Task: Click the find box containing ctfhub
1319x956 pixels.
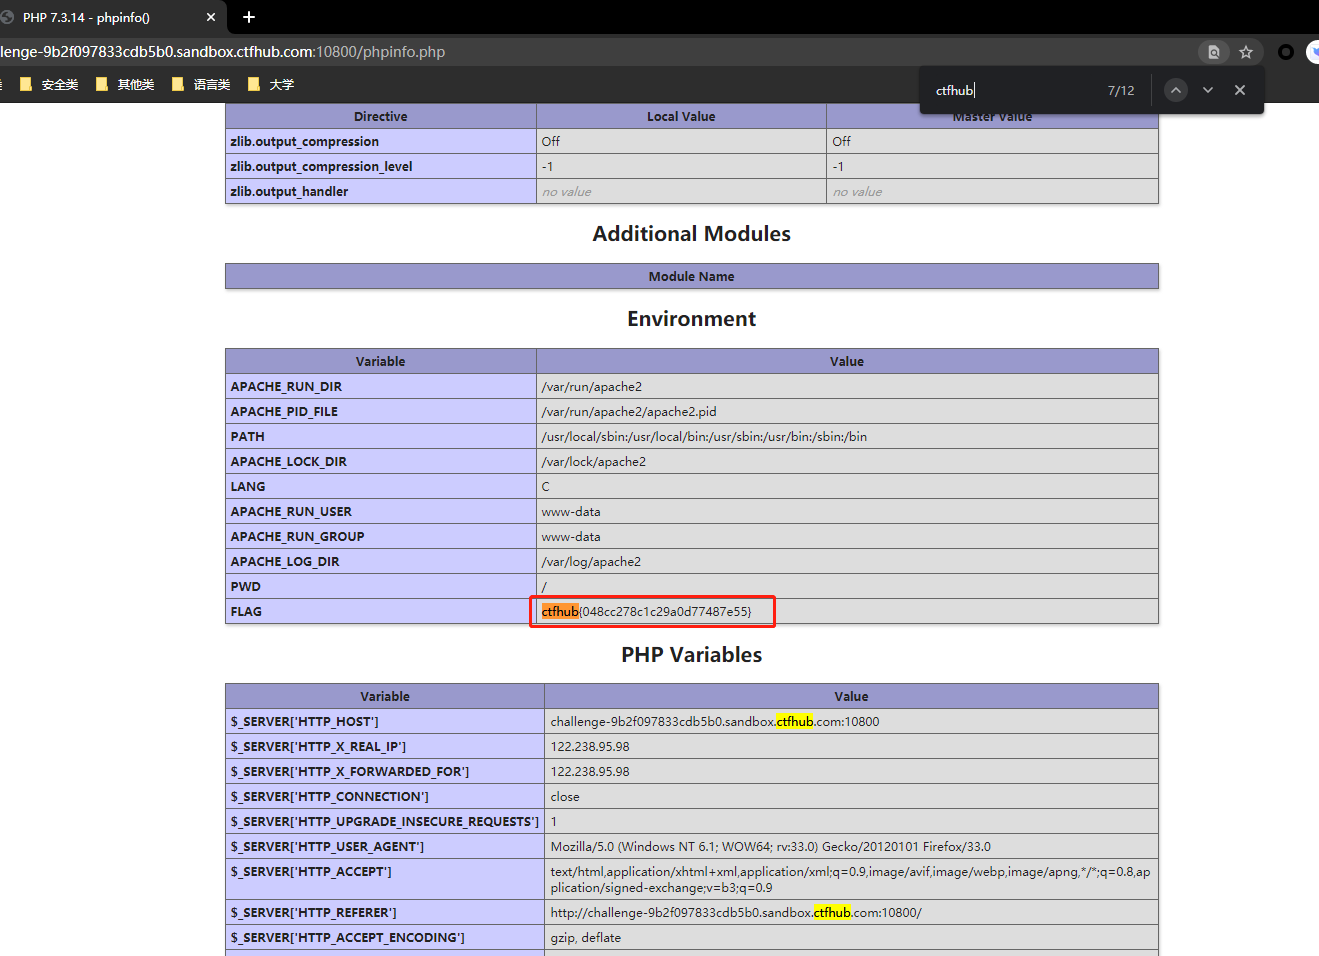Action: 1010,90
